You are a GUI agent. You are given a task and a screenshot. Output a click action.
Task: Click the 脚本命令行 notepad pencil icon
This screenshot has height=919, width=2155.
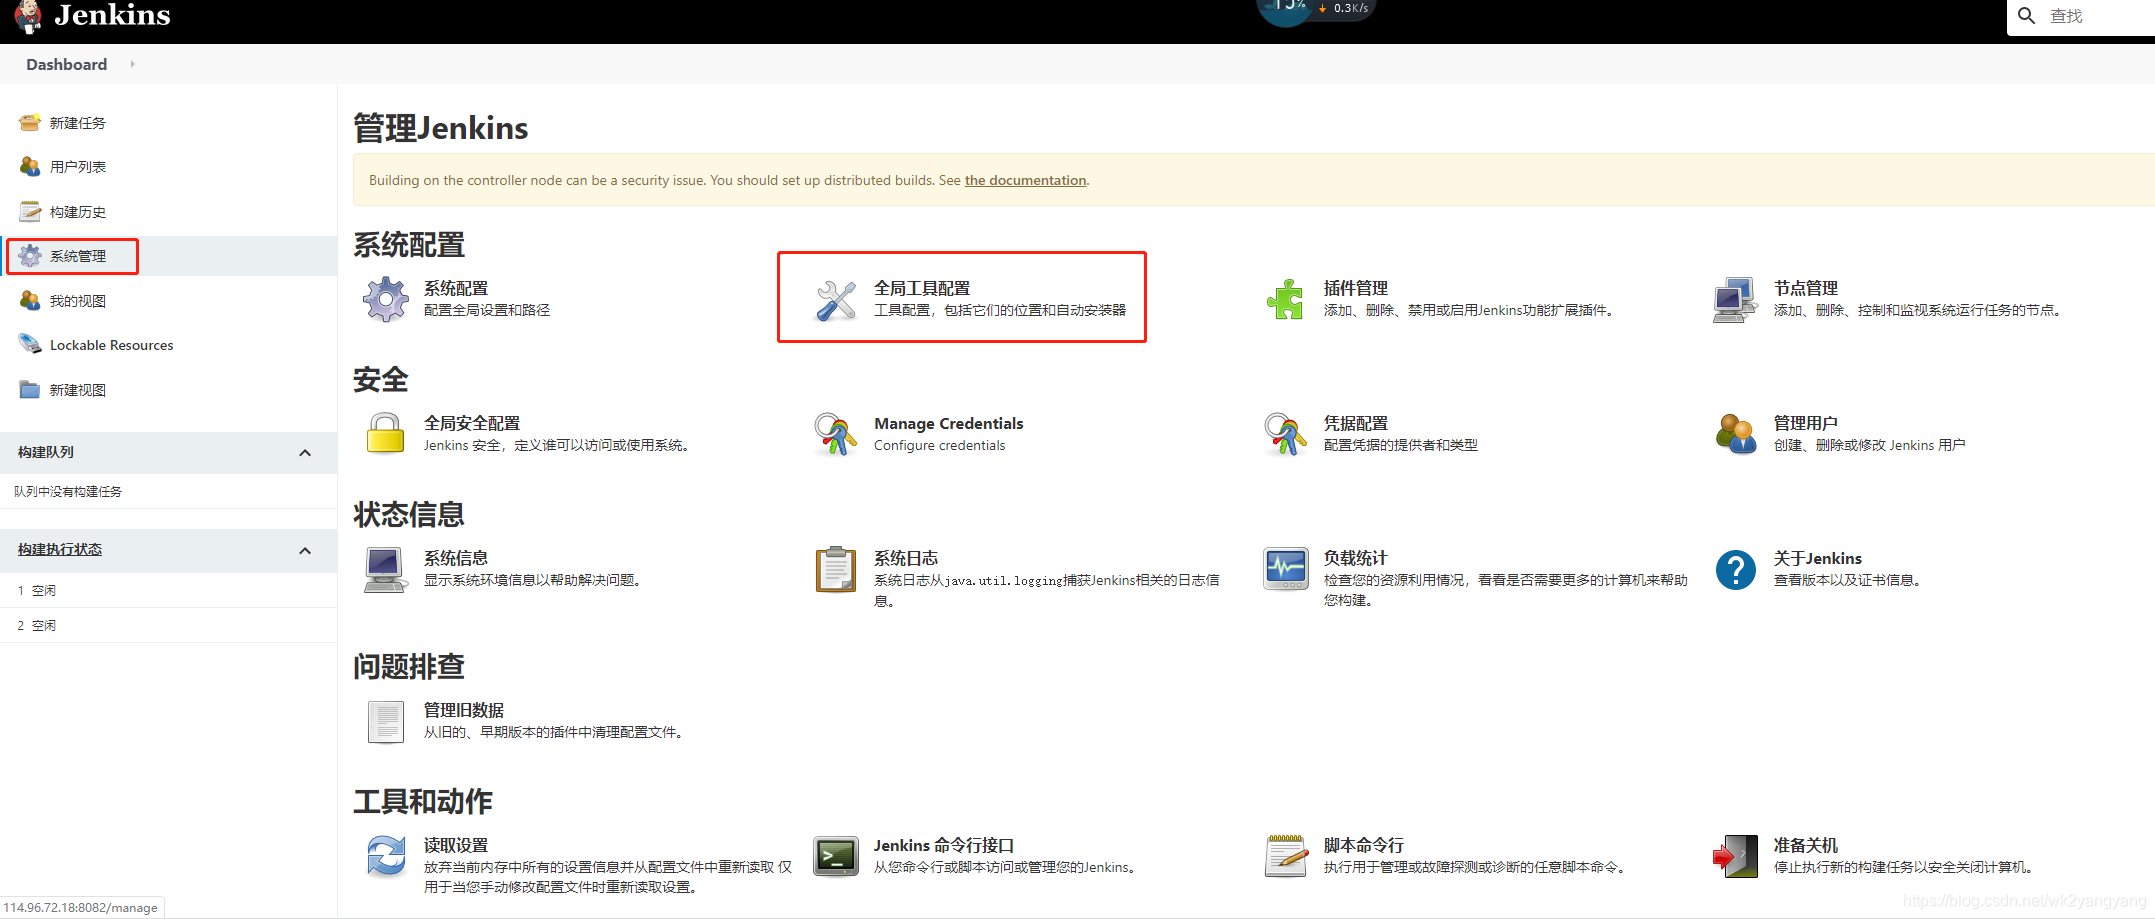click(x=1285, y=856)
